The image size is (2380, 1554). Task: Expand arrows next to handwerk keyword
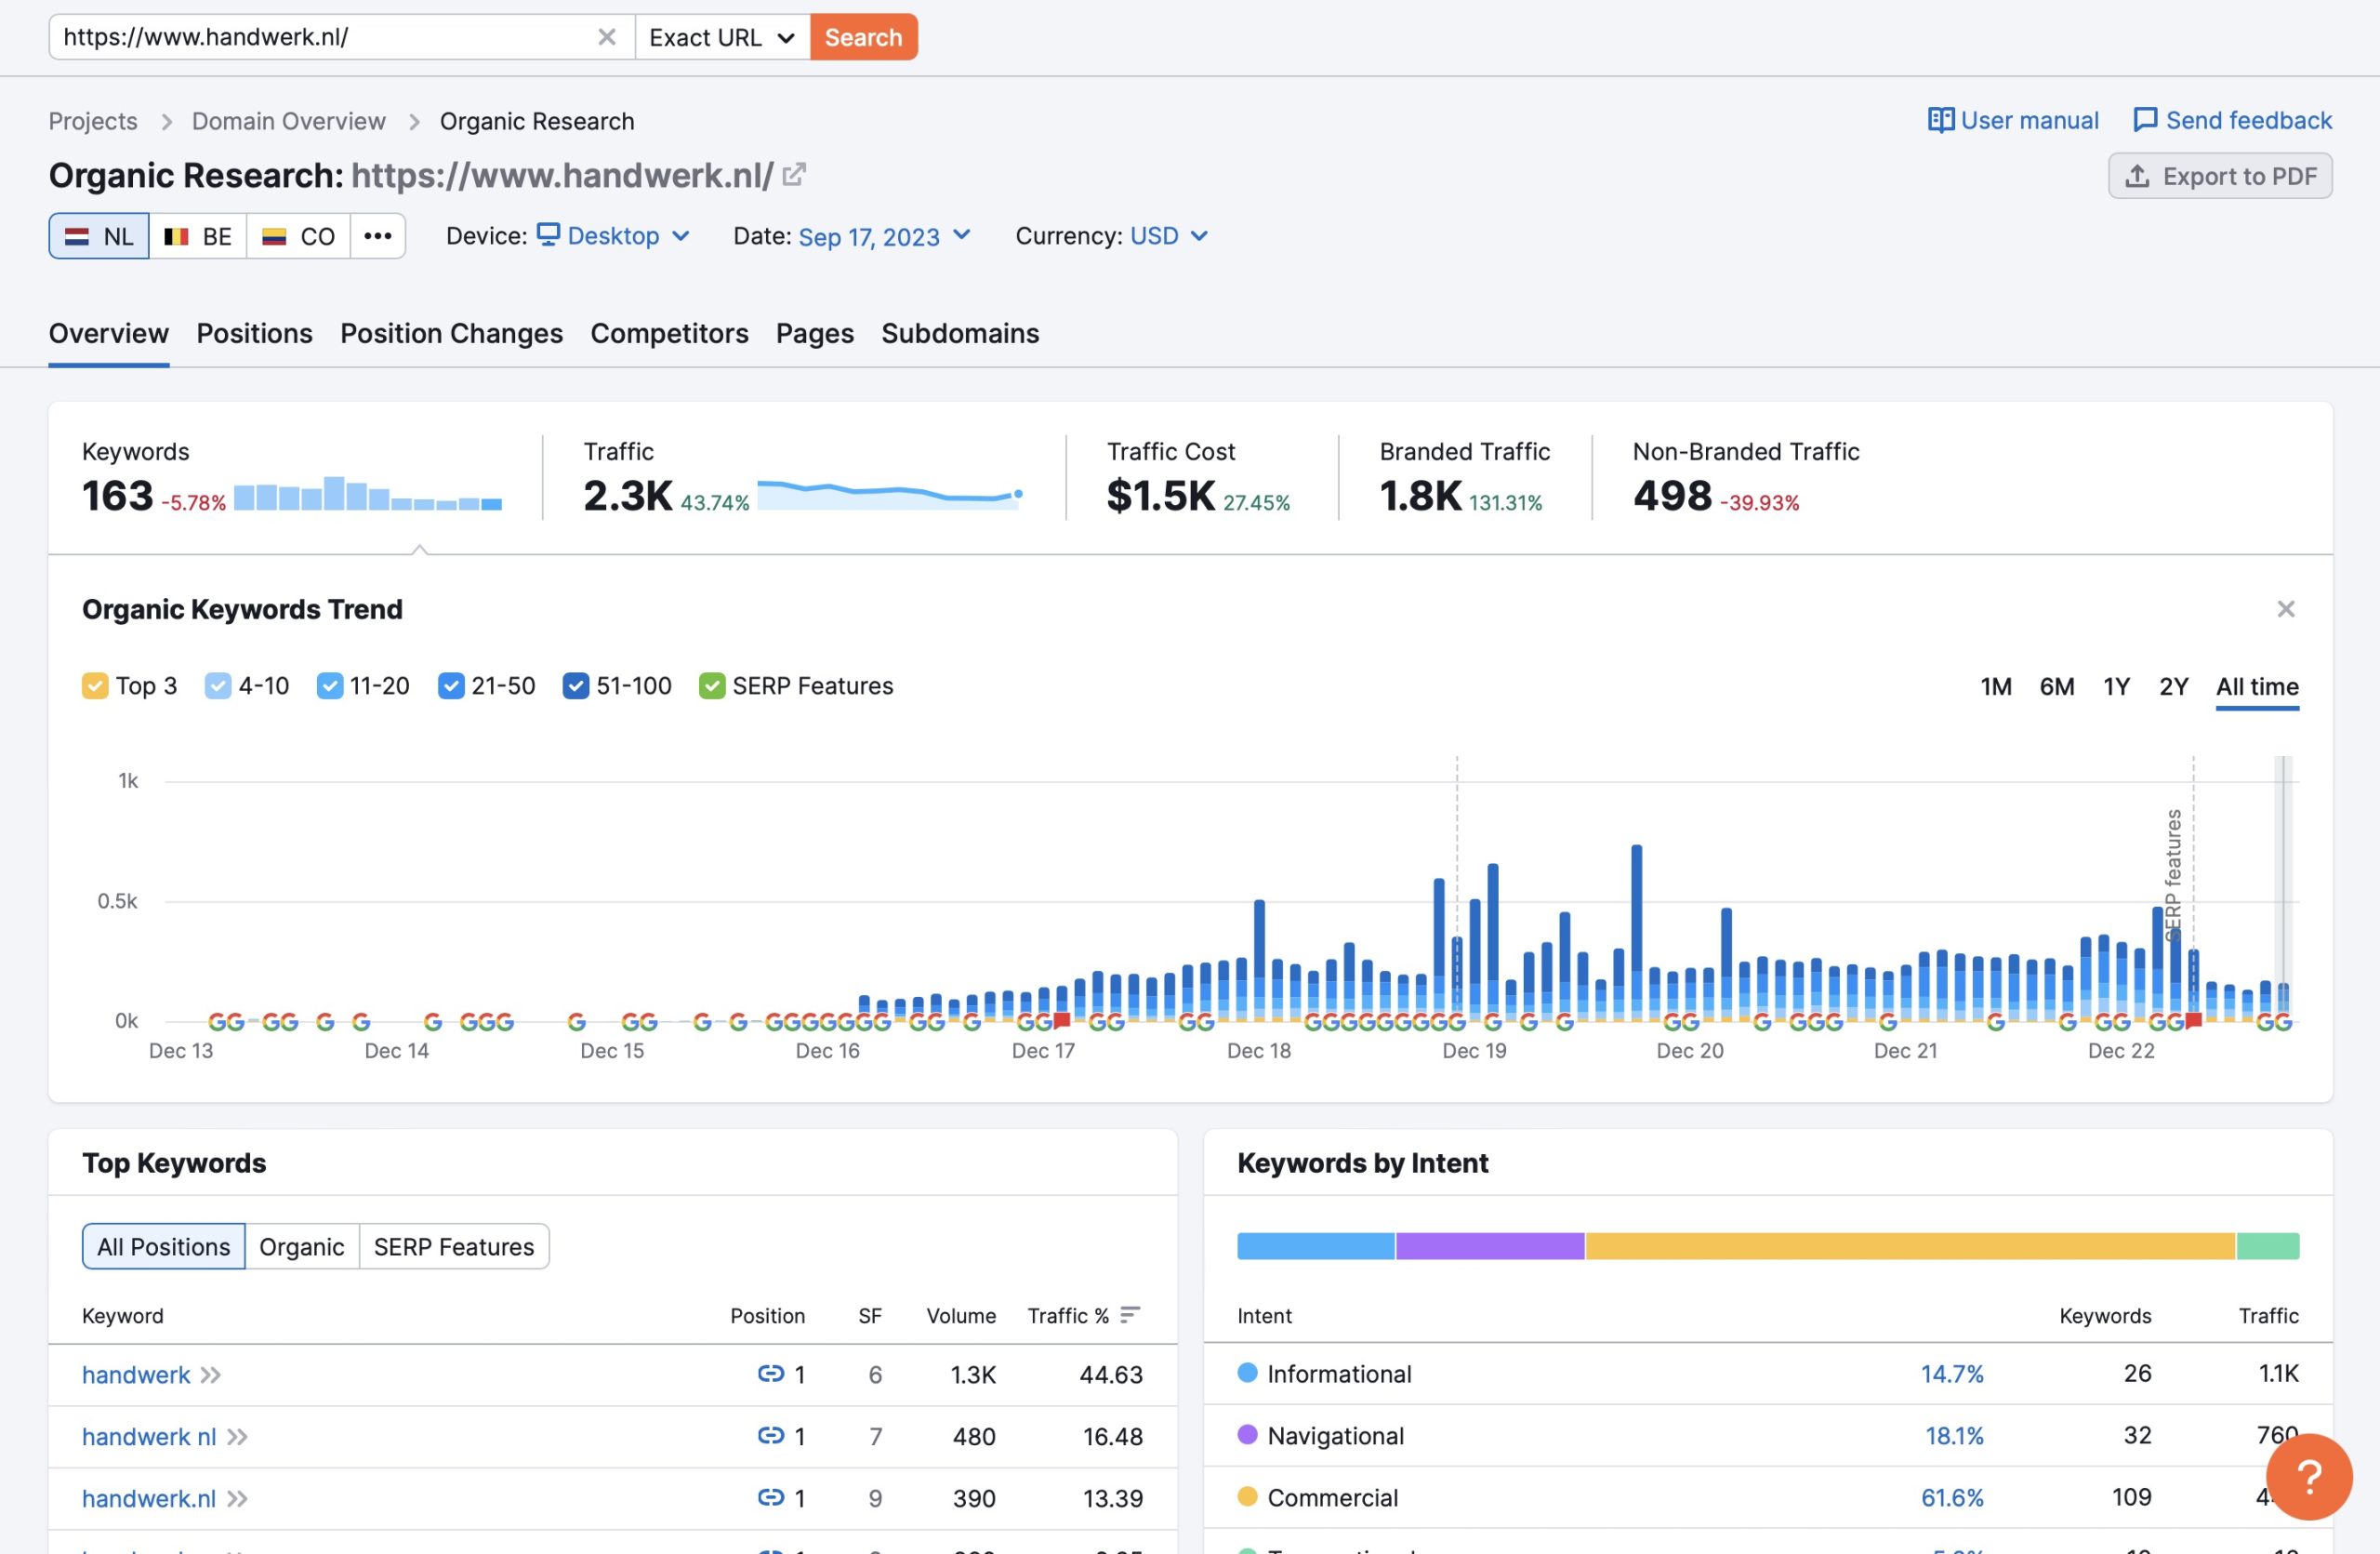click(x=210, y=1375)
